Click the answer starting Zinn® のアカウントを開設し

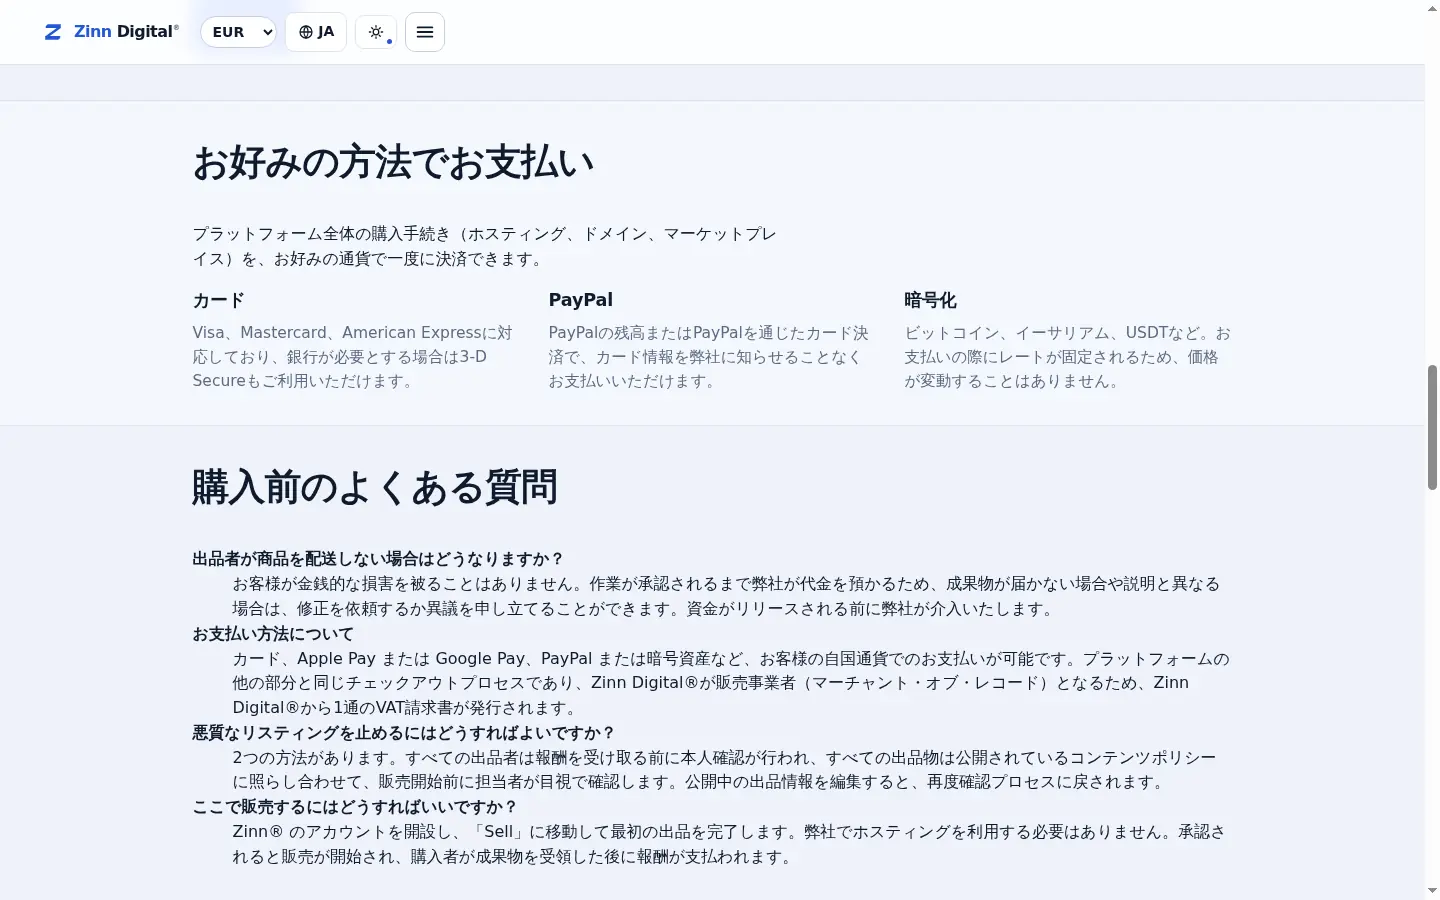coord(729,844)
